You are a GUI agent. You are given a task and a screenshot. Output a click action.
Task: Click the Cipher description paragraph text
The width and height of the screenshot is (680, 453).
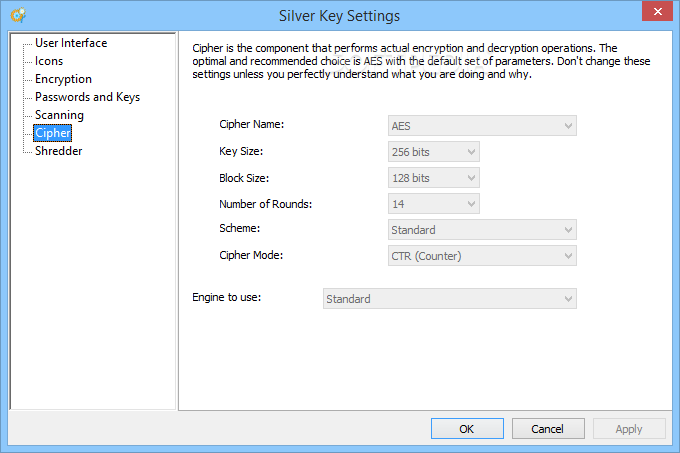pyautogui.click(x=421, y=61)
